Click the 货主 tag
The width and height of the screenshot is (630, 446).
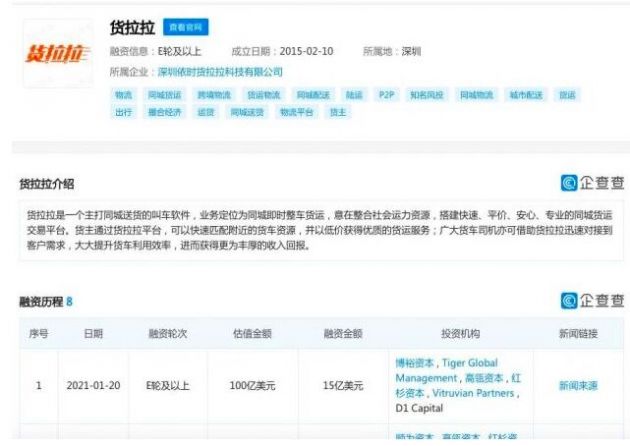(x=338, y=112)
